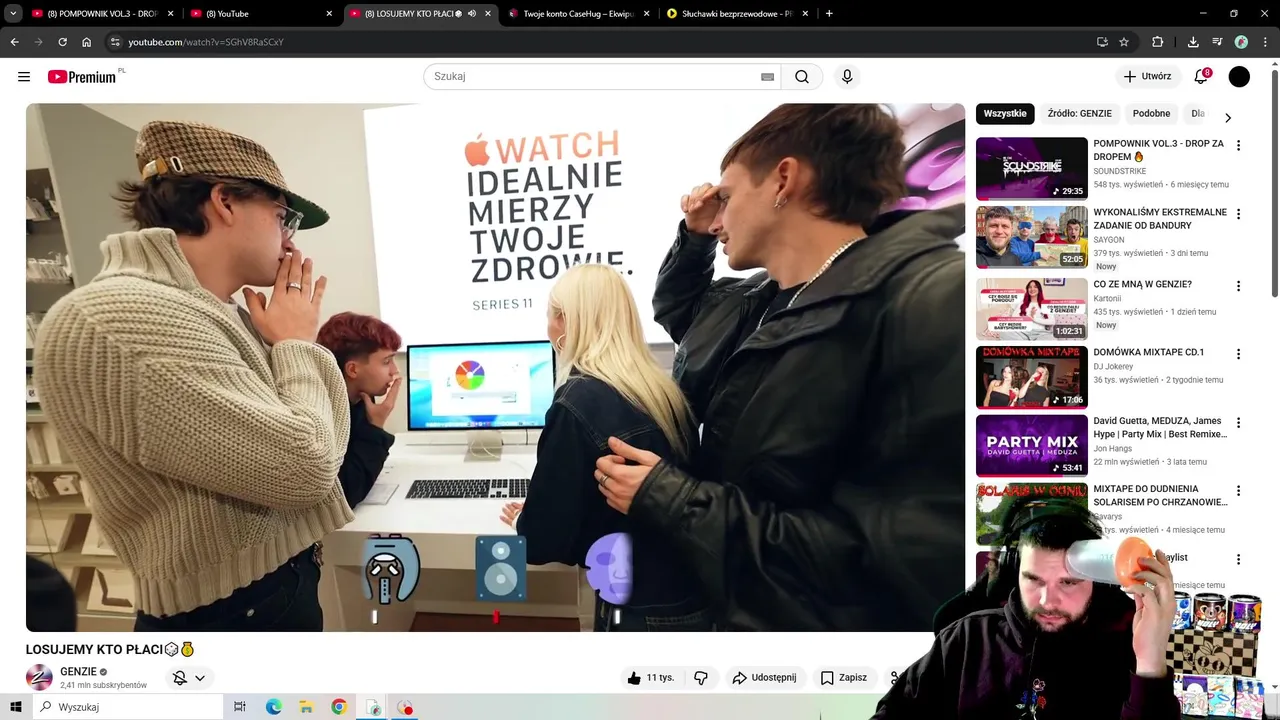Screen dimensions: 1280x720
Task: View site information icon in address bar
Action: (115, 42)
